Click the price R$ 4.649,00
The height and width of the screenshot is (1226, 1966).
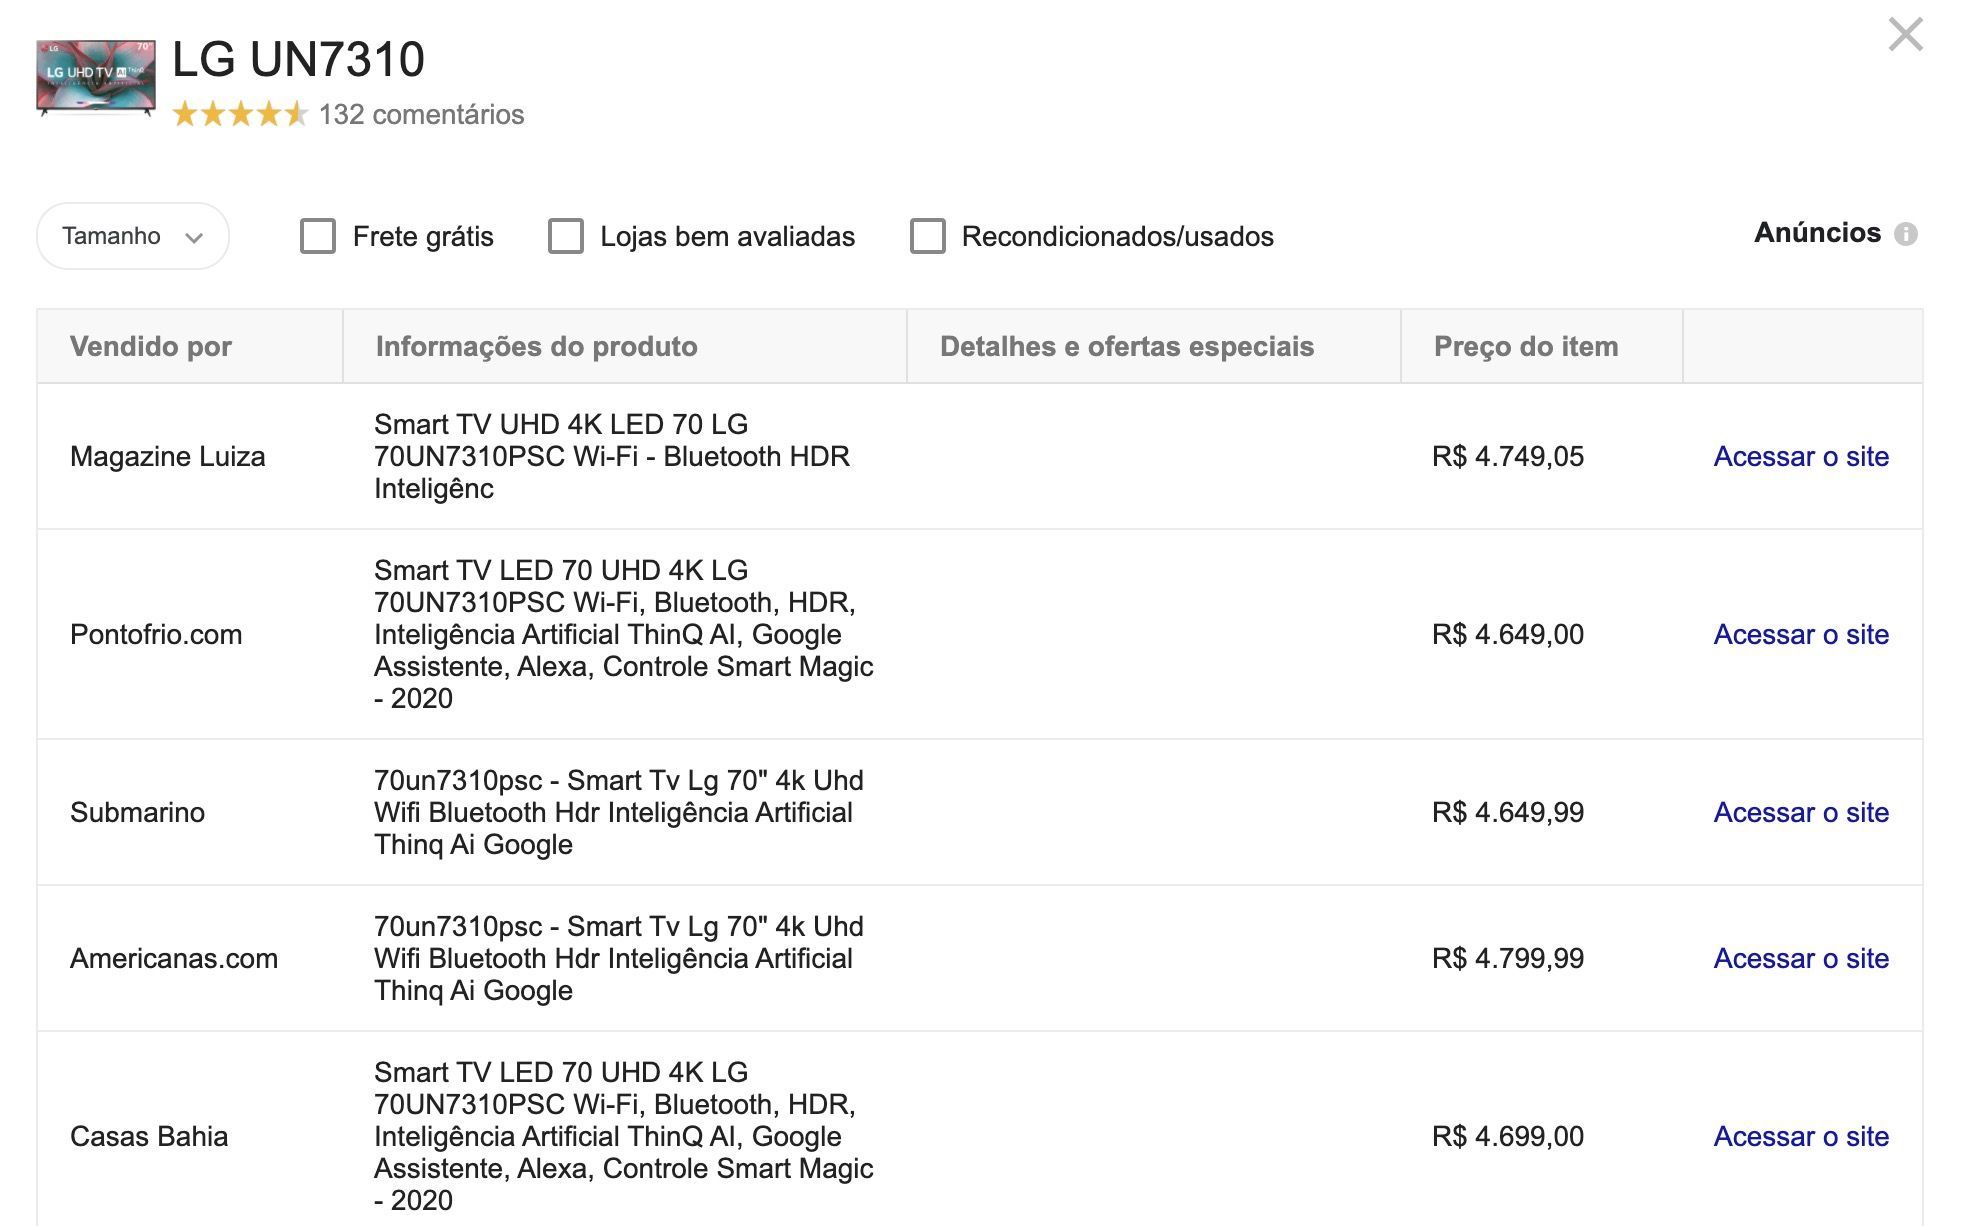1508,634
